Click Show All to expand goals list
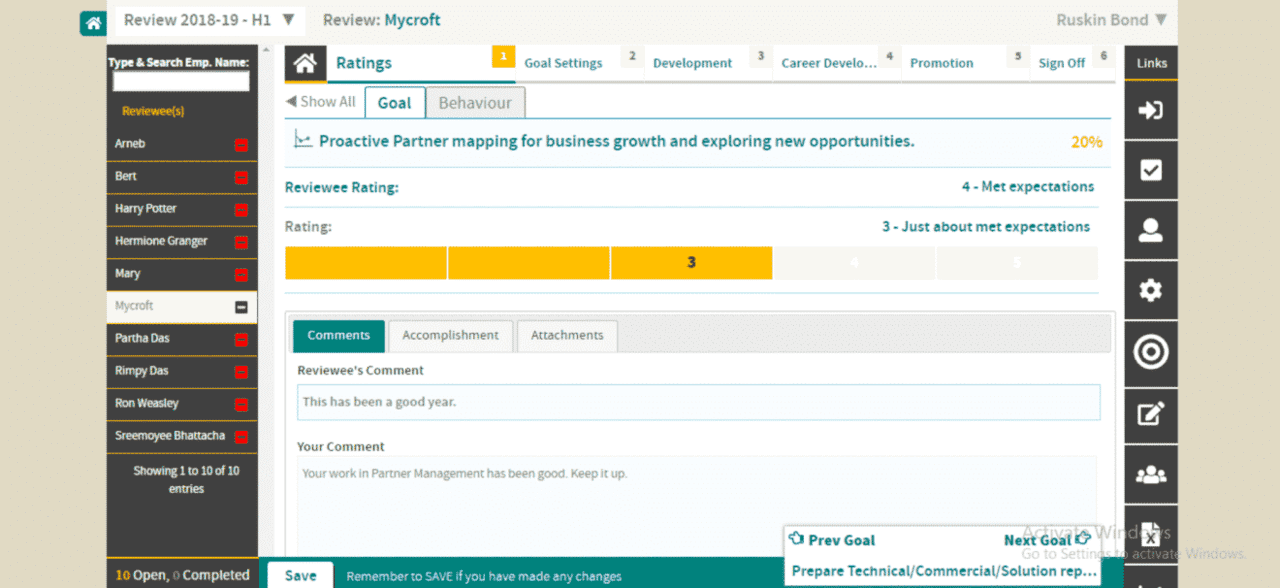The height and width of the screenshot is (588, 1280). (x=320, y=102)
